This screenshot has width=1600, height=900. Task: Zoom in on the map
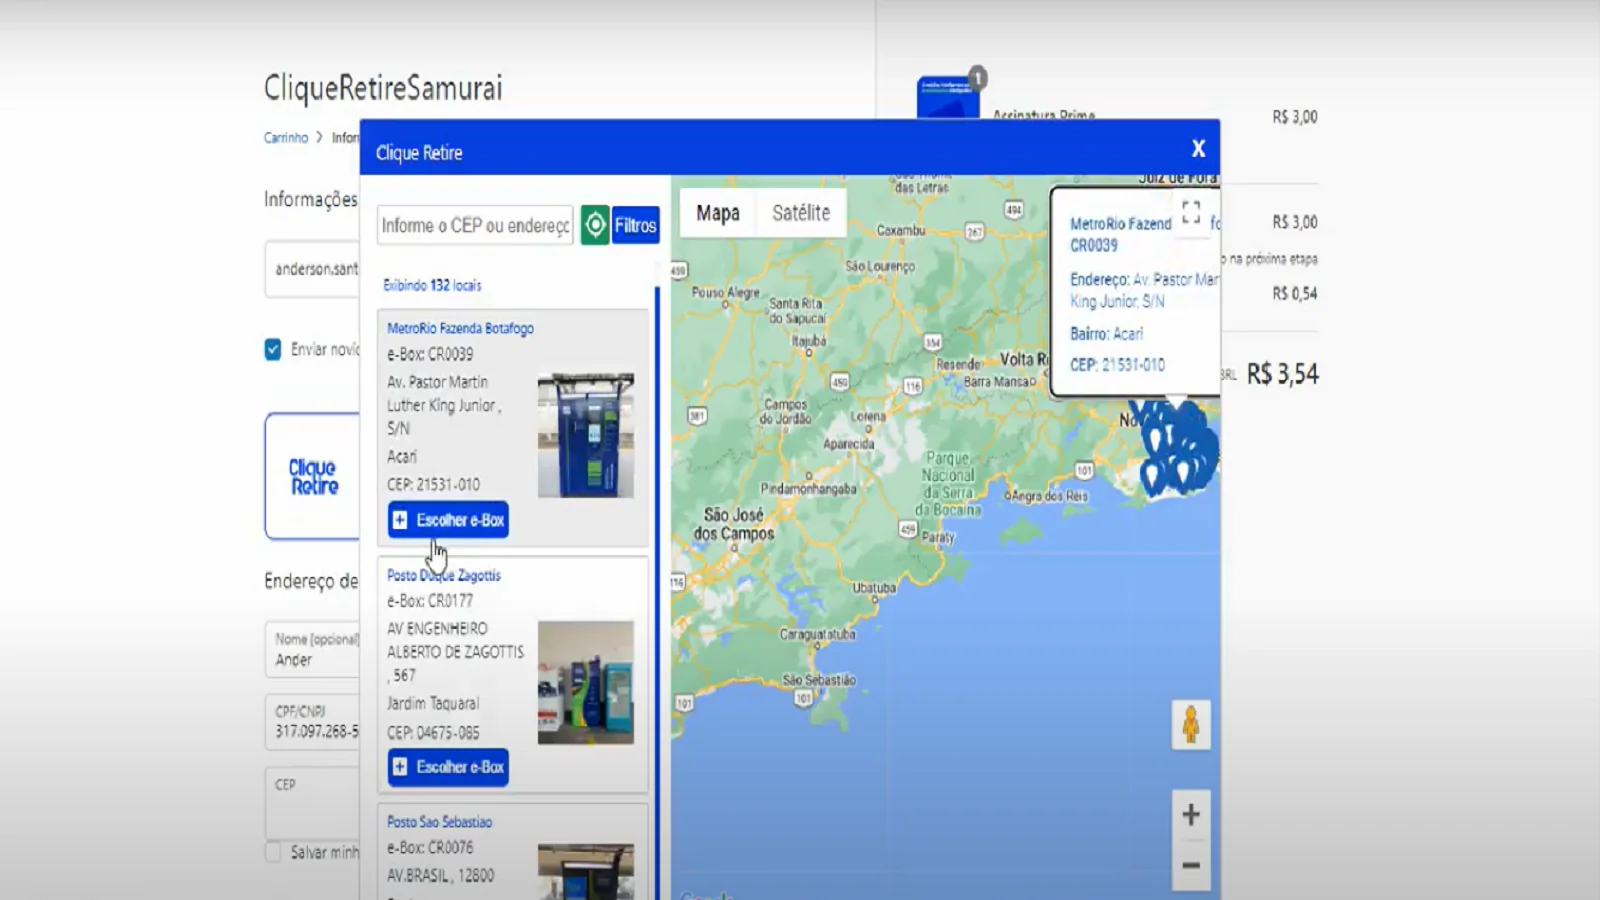1190,815
